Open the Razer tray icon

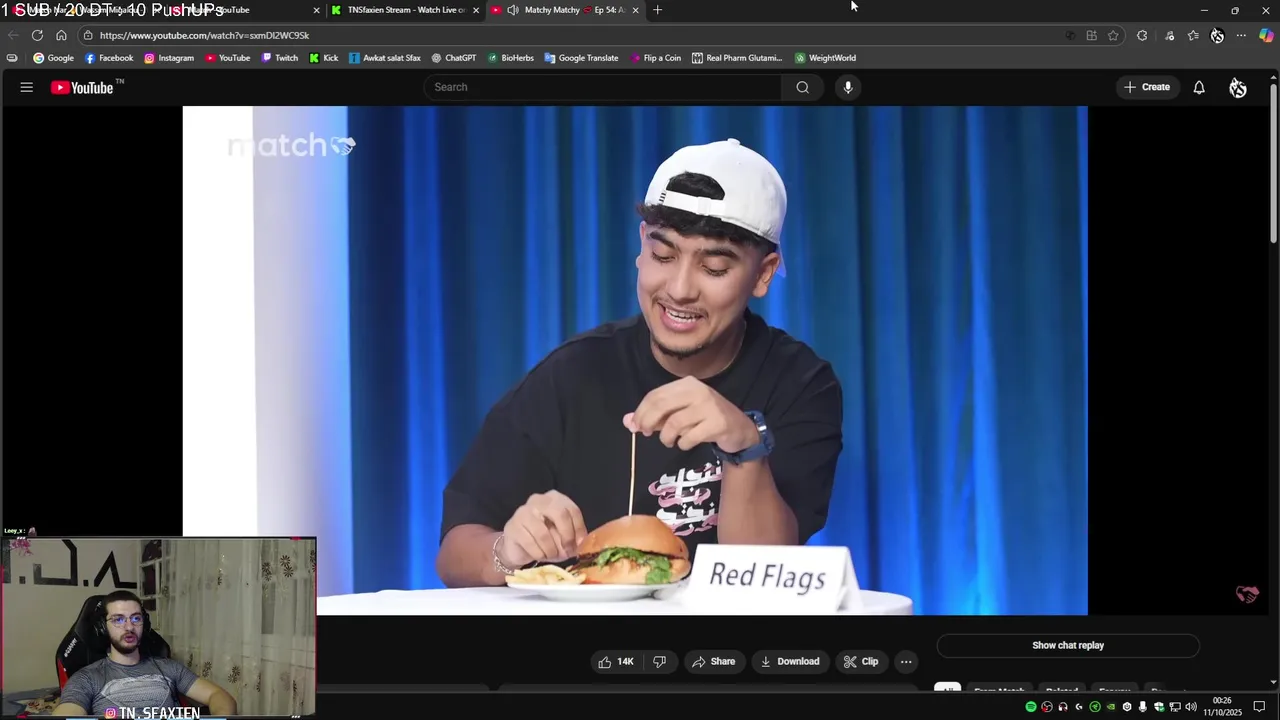point(1095,707)
